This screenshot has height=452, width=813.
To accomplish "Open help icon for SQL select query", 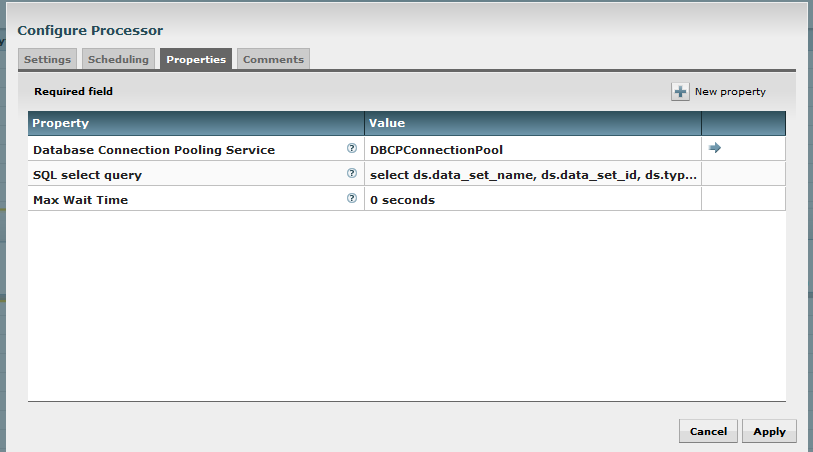I will click(x=352, y=173).
